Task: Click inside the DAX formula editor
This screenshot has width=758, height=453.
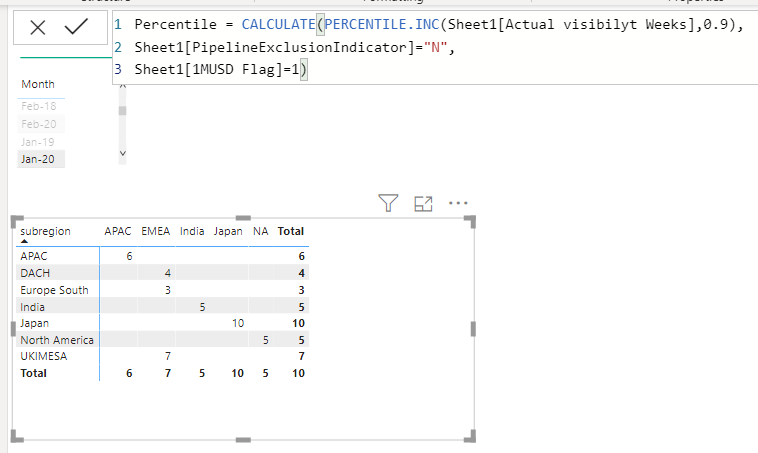Action: [x=435, y=47]
